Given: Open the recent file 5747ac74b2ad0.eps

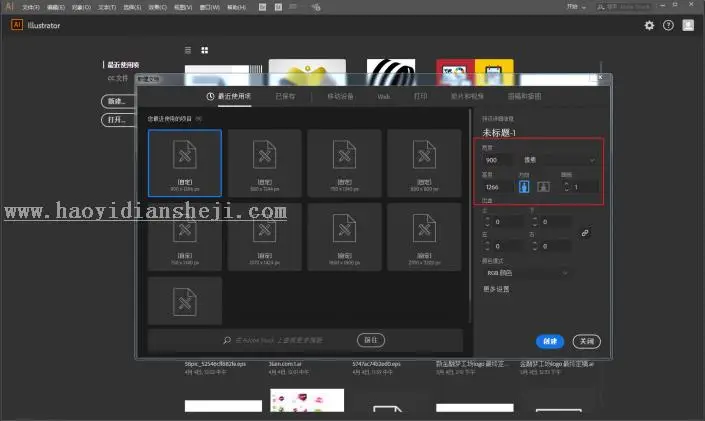Looking at the screenshot, I should tap(377, 364).
